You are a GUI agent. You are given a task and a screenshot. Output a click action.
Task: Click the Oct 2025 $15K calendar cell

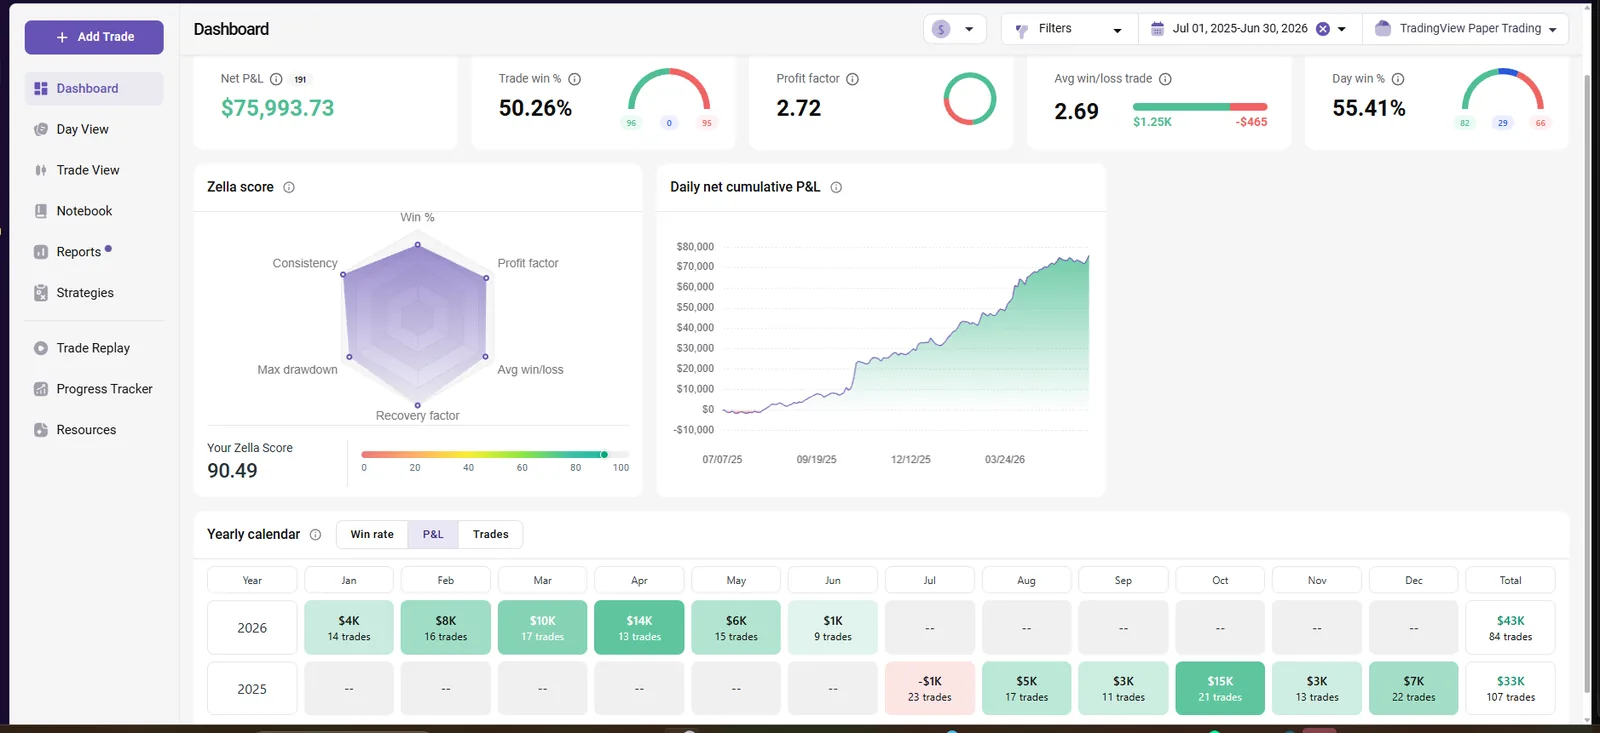(x=1220, y=688)
